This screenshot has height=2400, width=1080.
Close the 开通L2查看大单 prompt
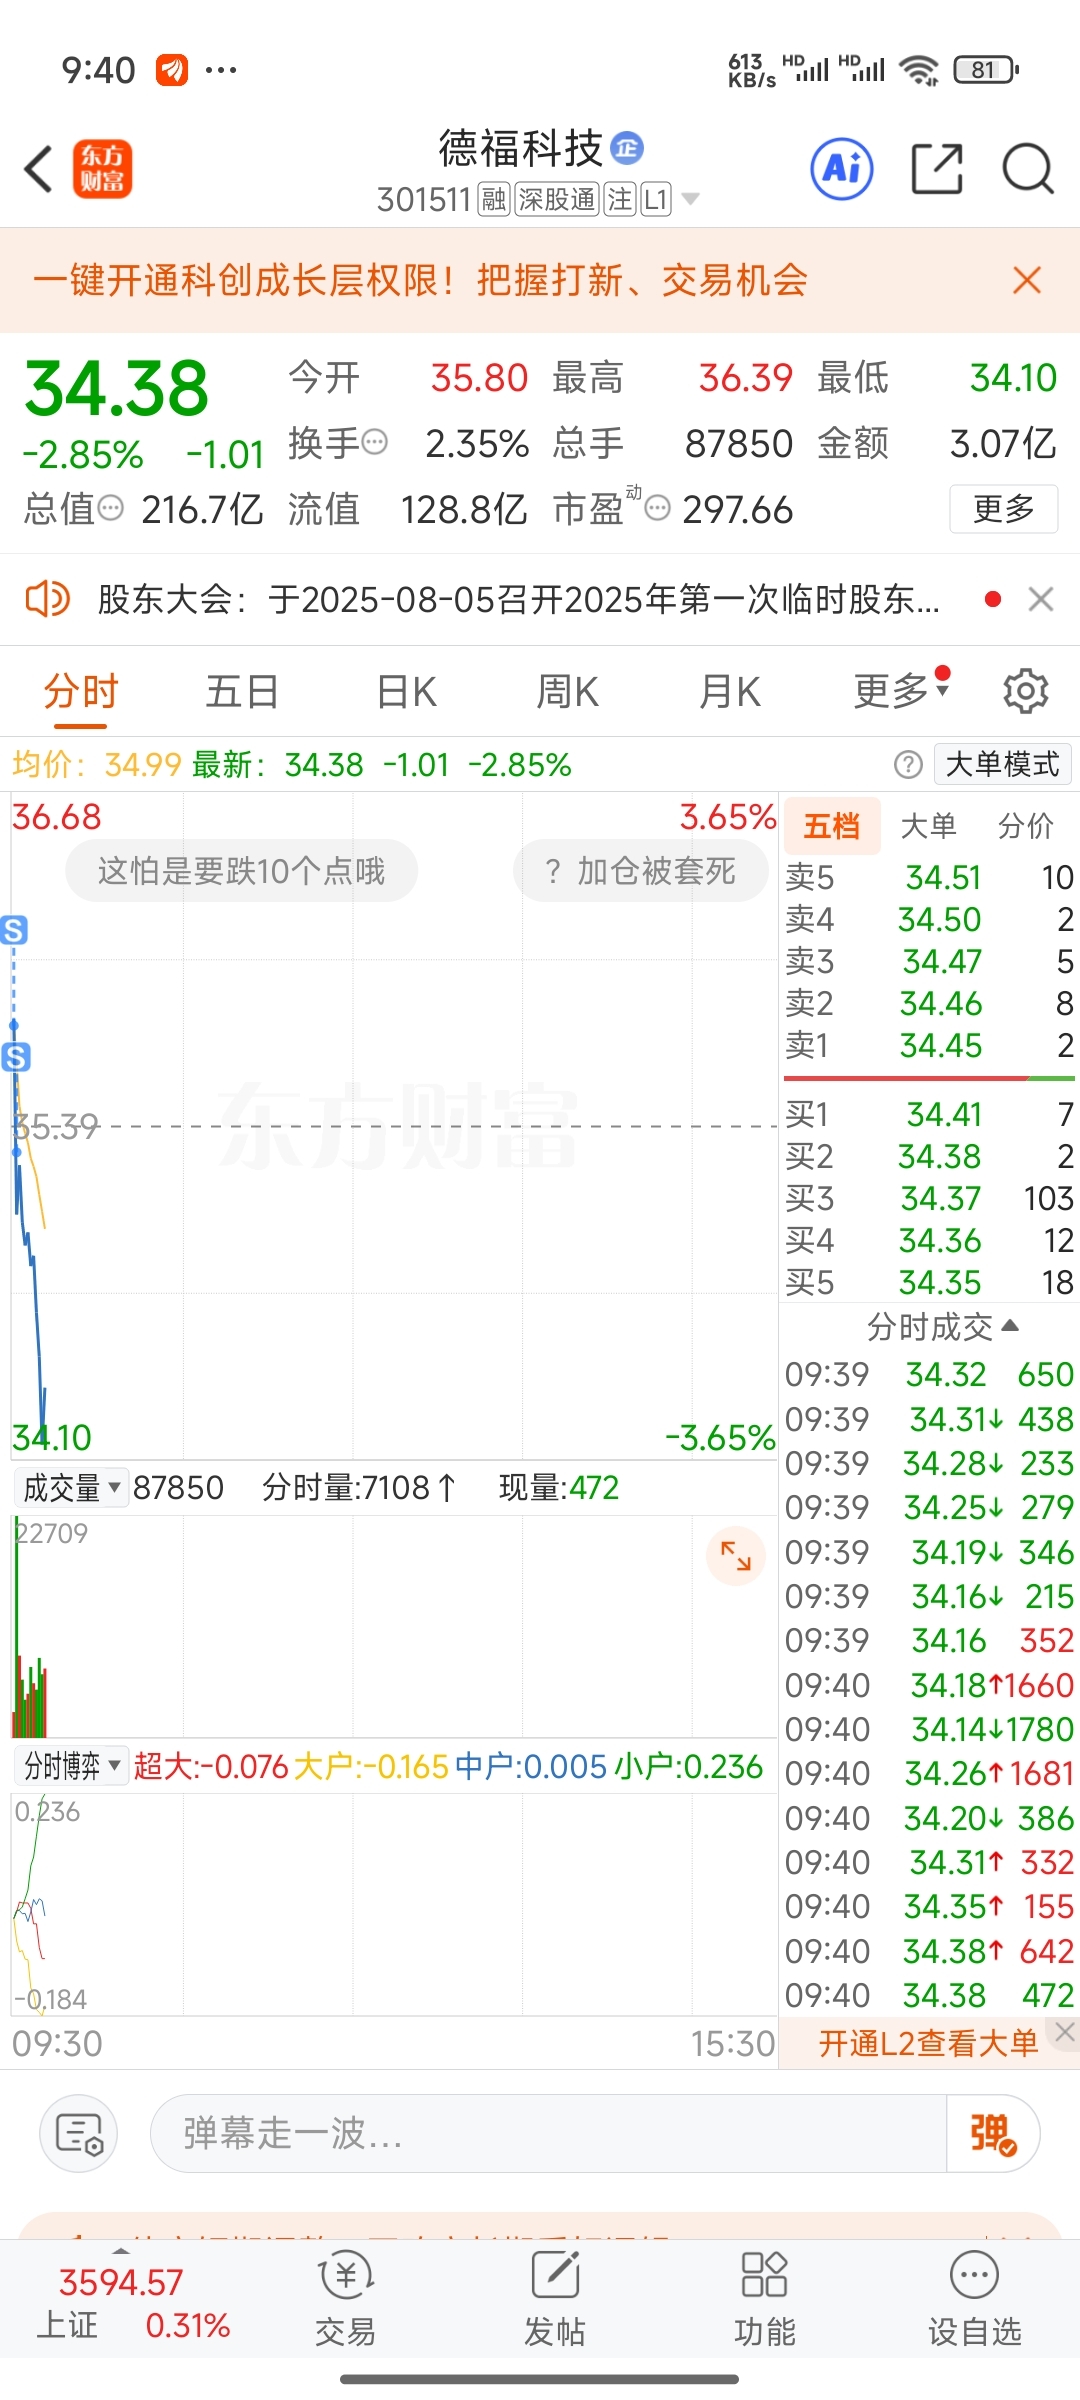pyautogui.click(x=1064, y=2032)
